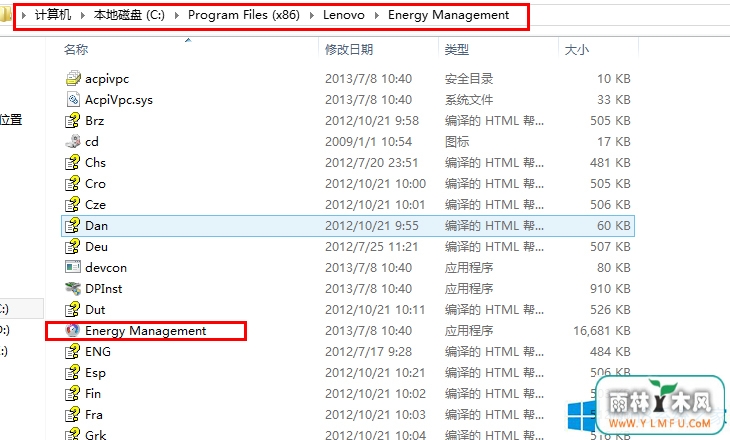
Task: Select the file name Fin
Action: tap(93, 394)
